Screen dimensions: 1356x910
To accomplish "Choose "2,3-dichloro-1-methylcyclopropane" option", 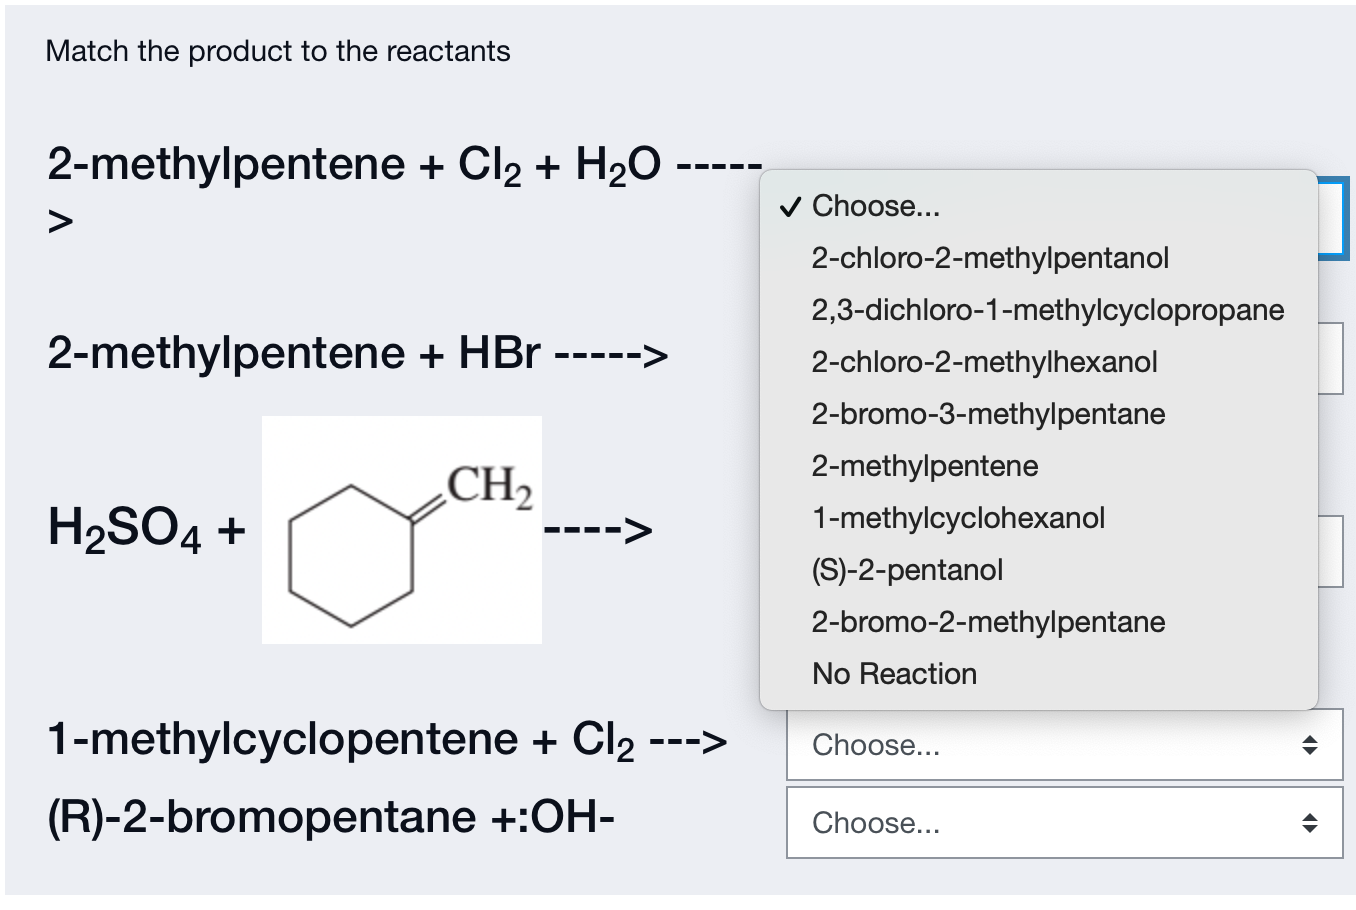I will click(x=1047, y=310).
